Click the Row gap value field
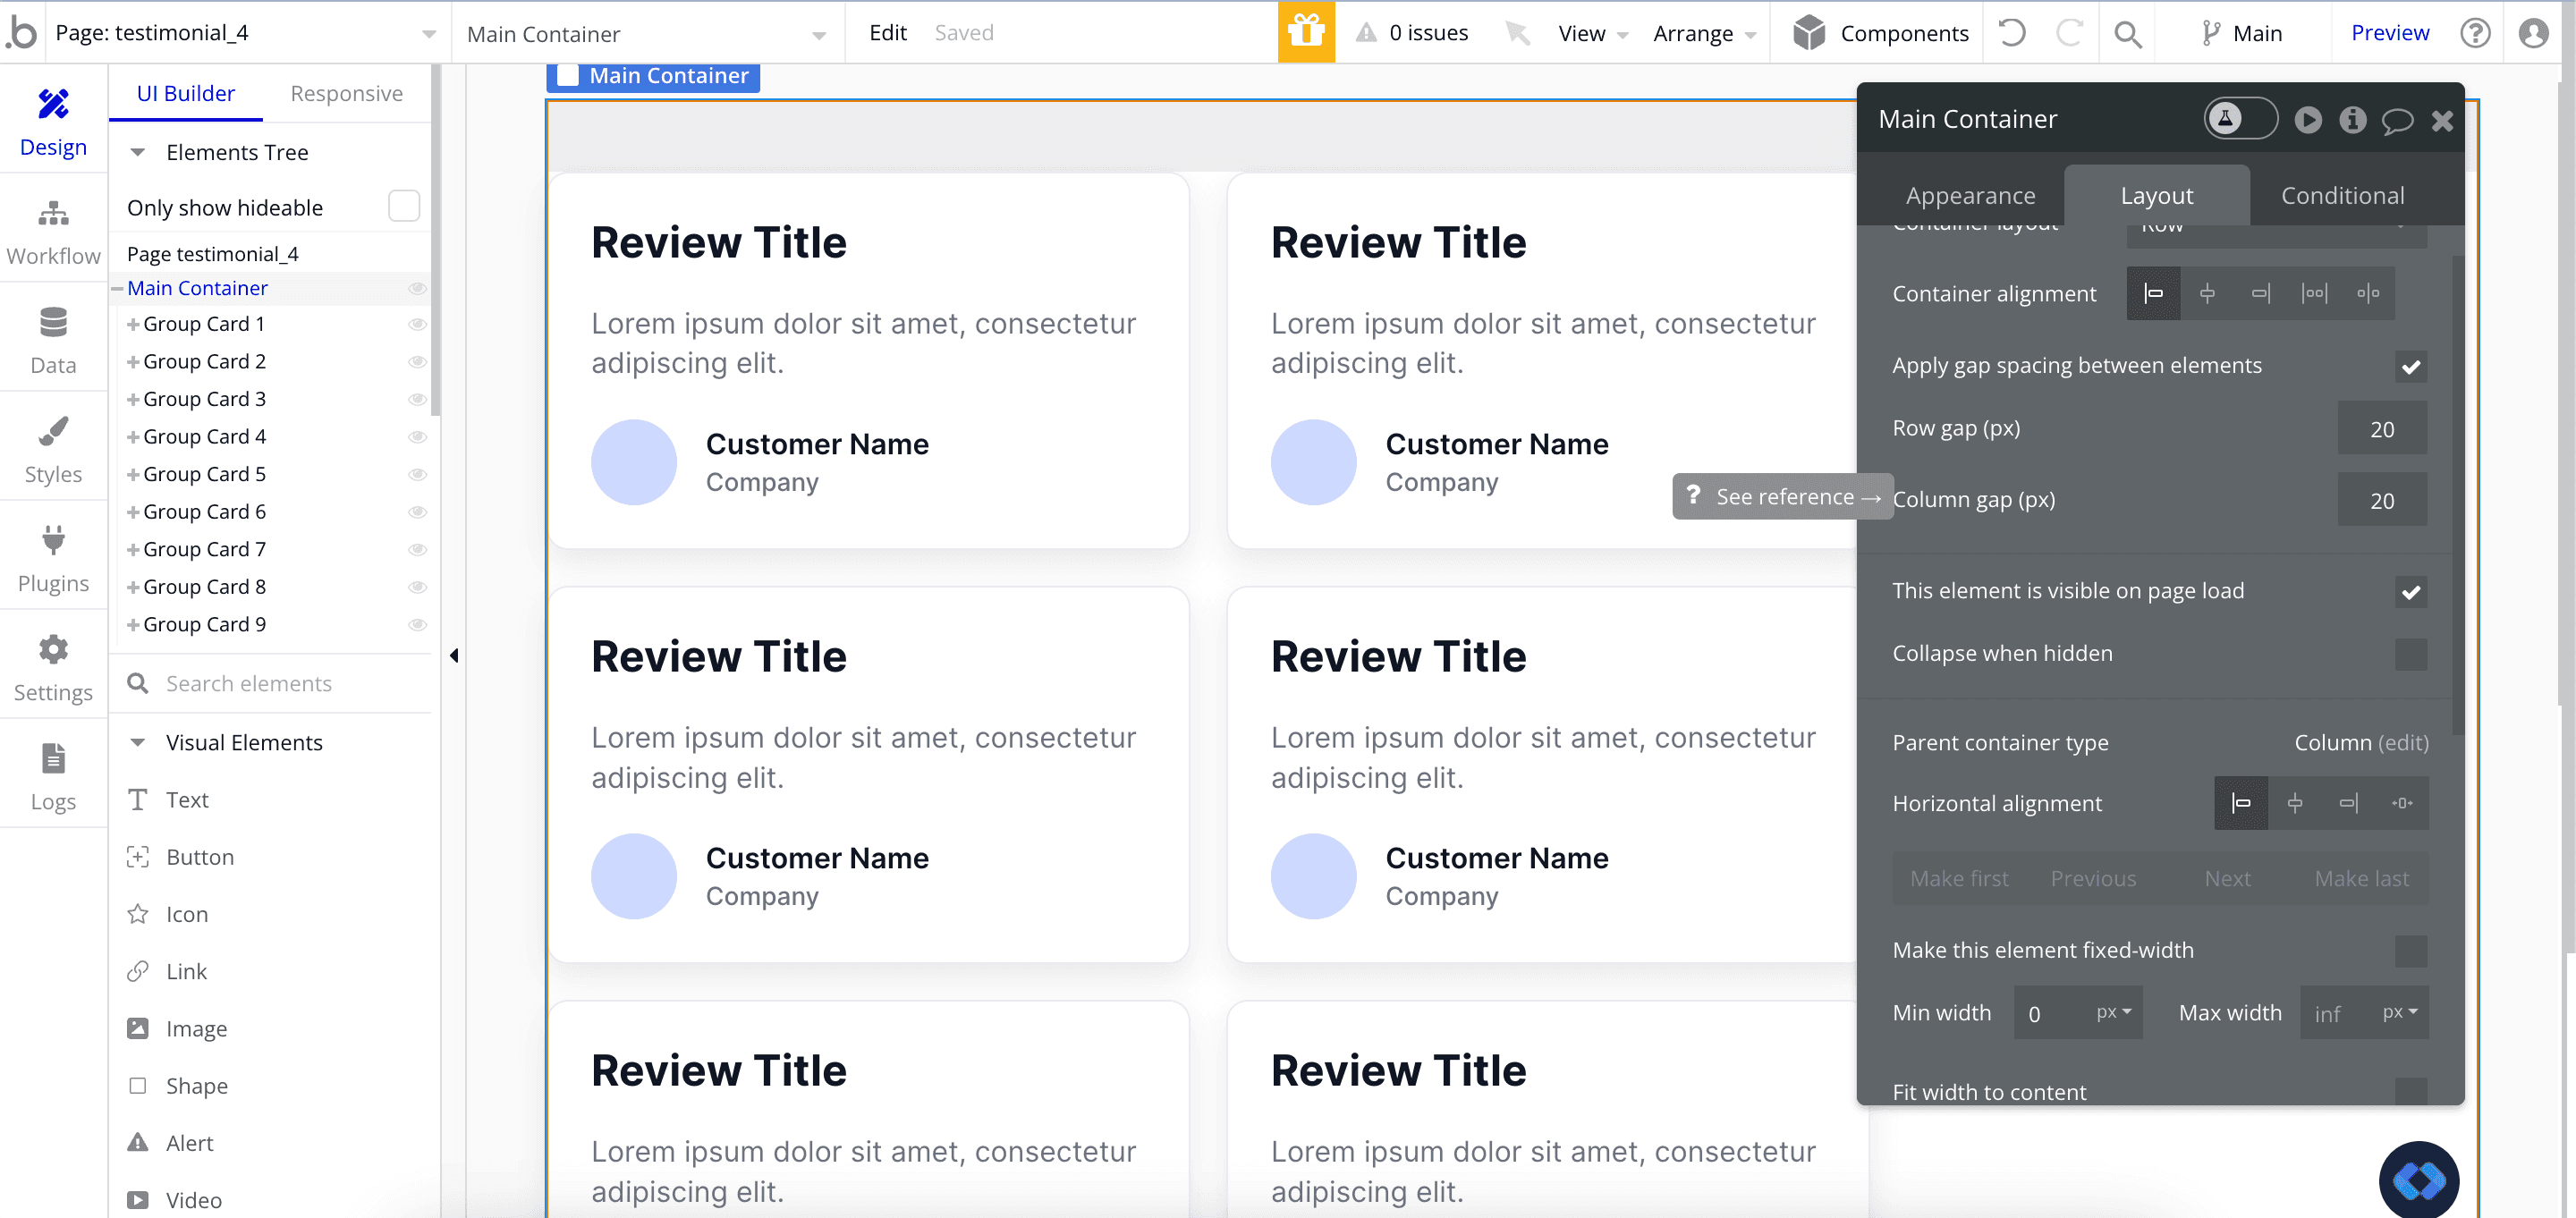 point(2381,429)
